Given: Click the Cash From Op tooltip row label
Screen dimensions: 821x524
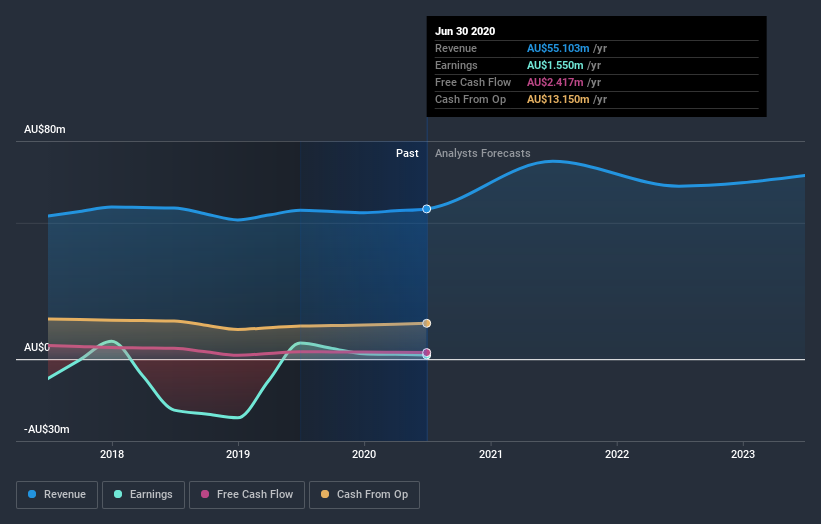Looking at the screenshot, I should 470,99.
